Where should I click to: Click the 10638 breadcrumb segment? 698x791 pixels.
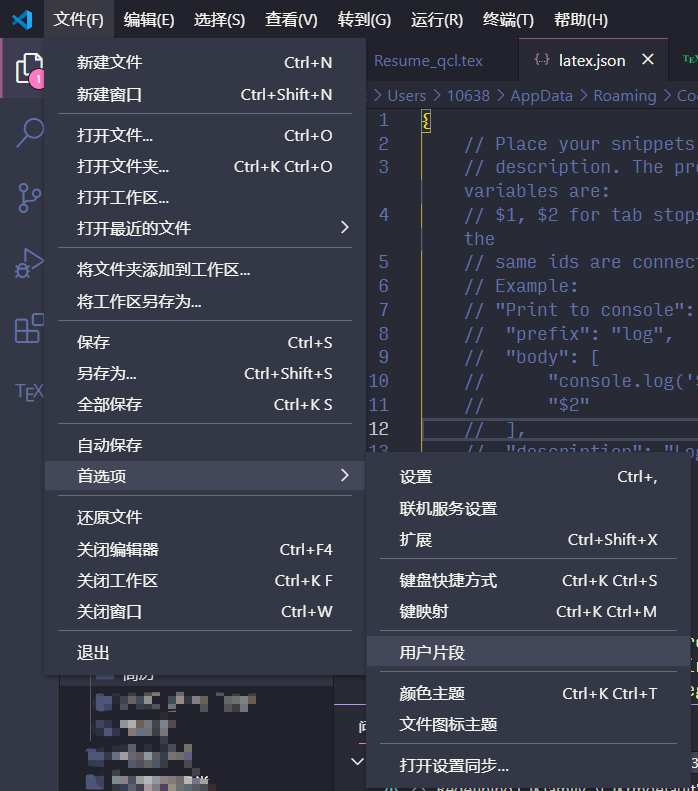[468, 95]
